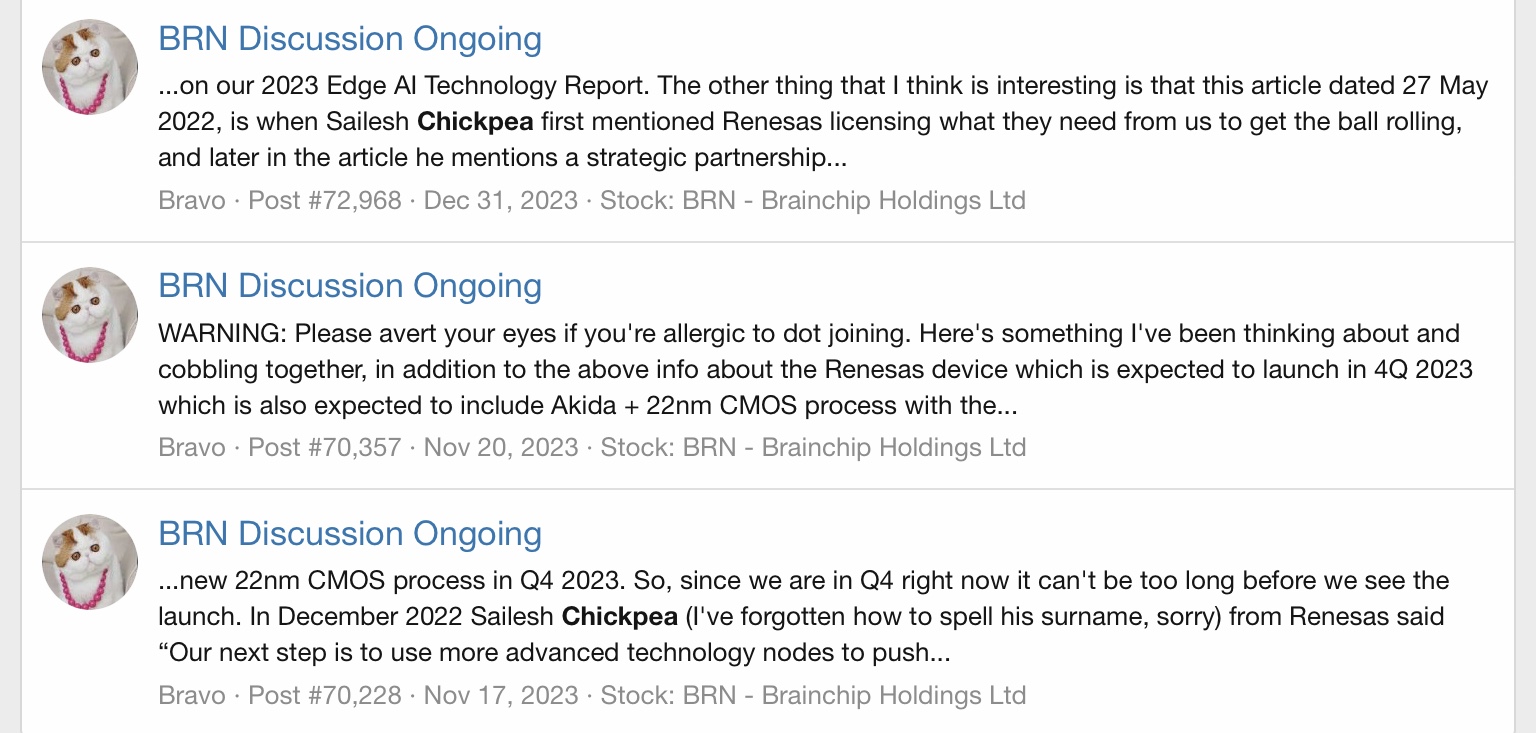Open Brainchip Holdings stock link on post #72,968
1536x733 pixels.
[x=854, y=200]
